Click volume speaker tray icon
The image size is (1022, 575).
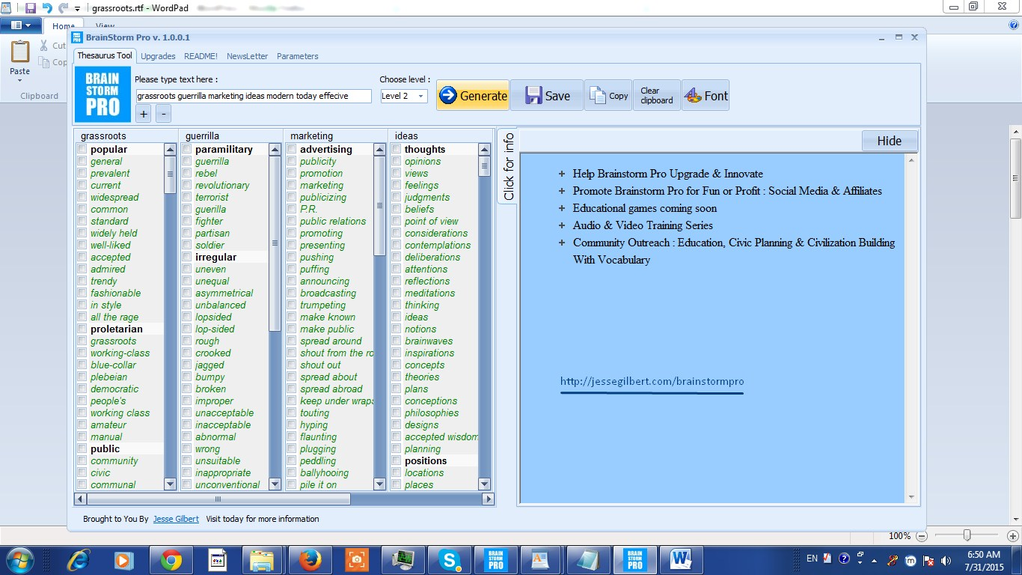[x=946, y=560]
